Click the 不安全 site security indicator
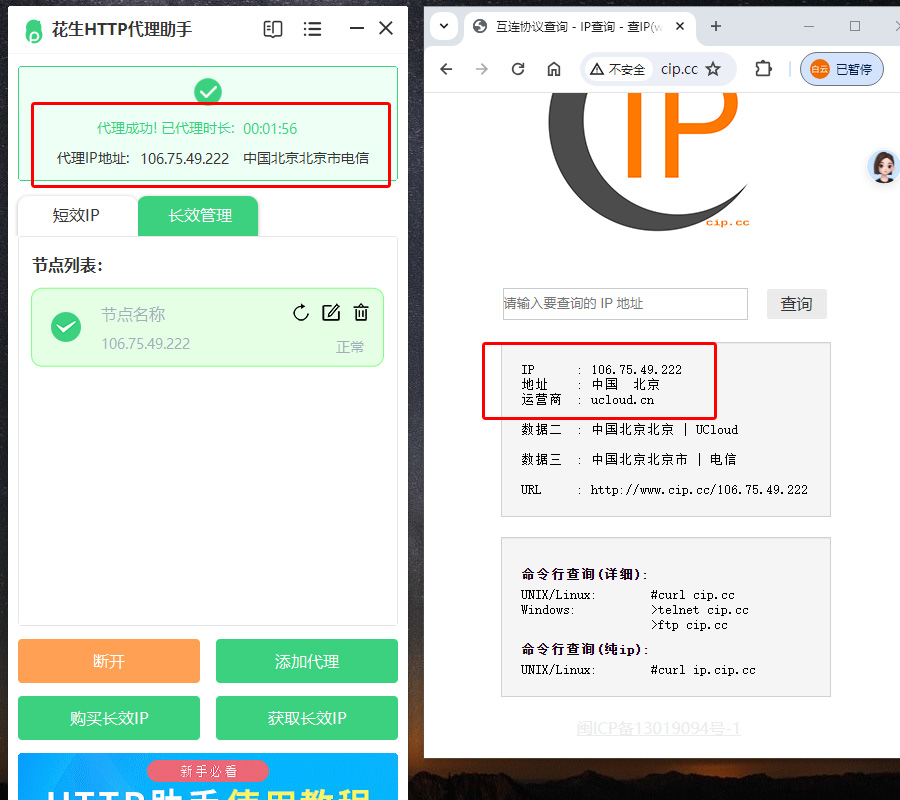This screenshot has width=900, height=800. [x=618, y=69]
